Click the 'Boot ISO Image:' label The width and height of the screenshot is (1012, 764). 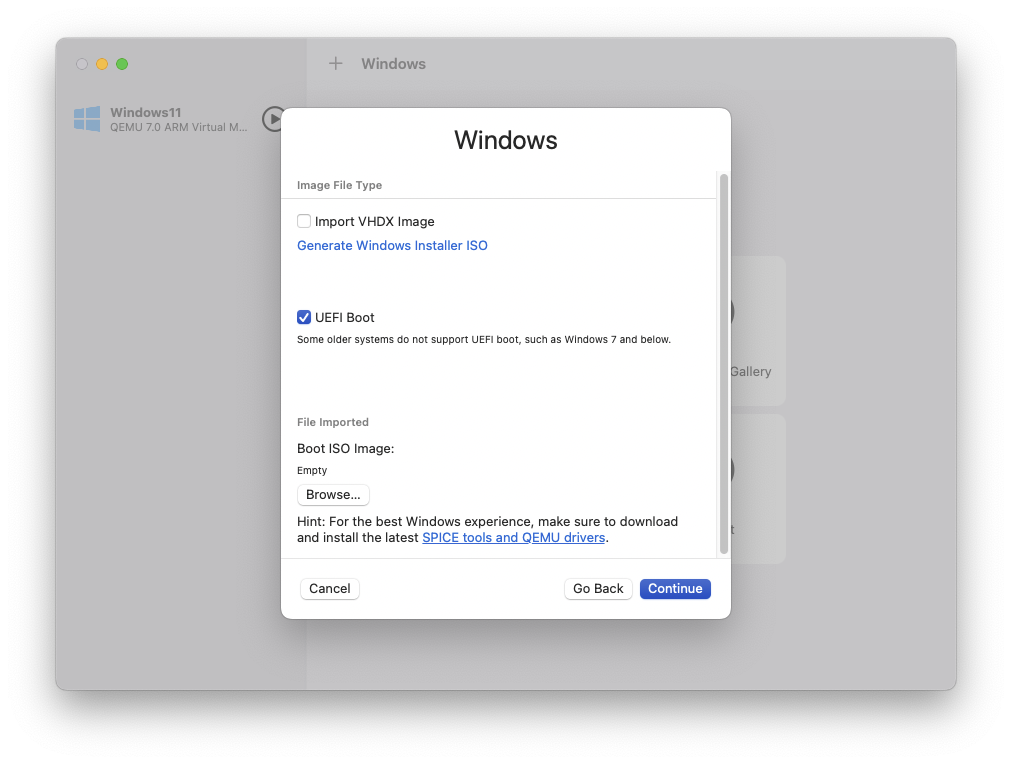click(345, 448)
